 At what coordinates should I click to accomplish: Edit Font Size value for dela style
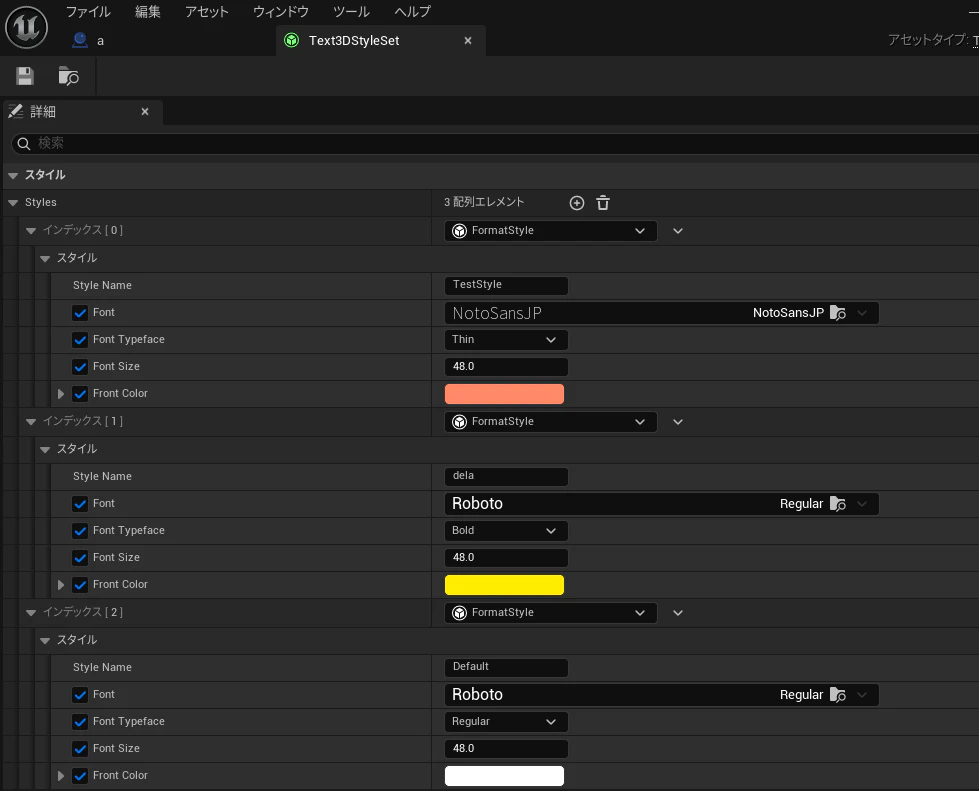[506, 558]
